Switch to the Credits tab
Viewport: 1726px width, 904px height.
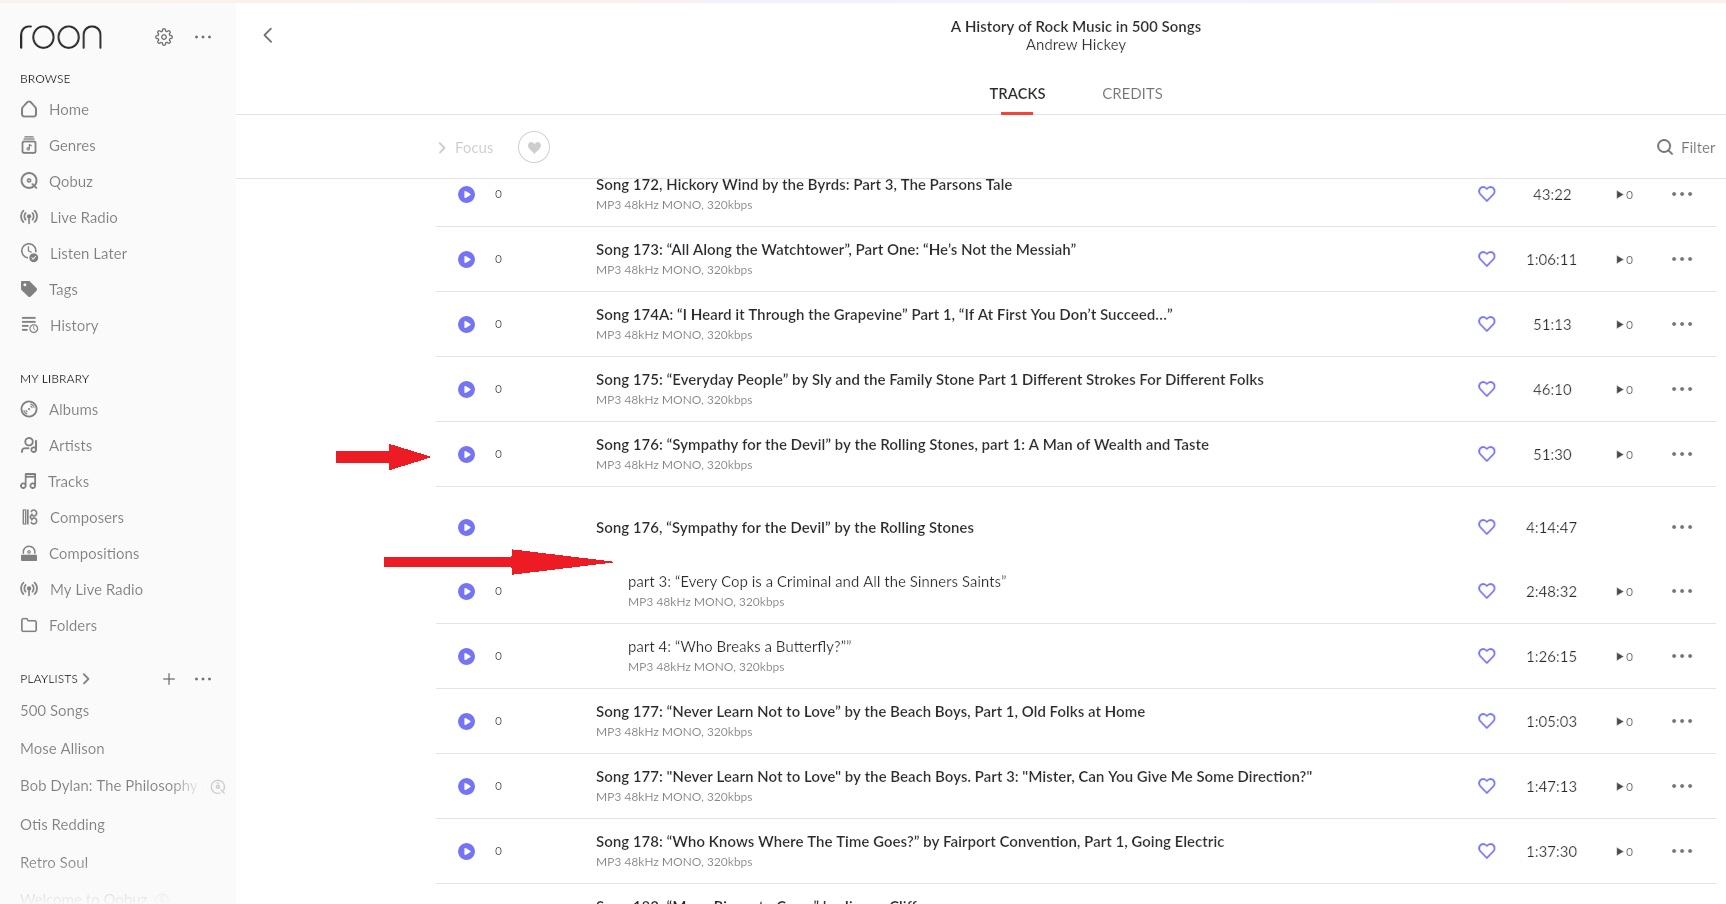click(1132, 94)
